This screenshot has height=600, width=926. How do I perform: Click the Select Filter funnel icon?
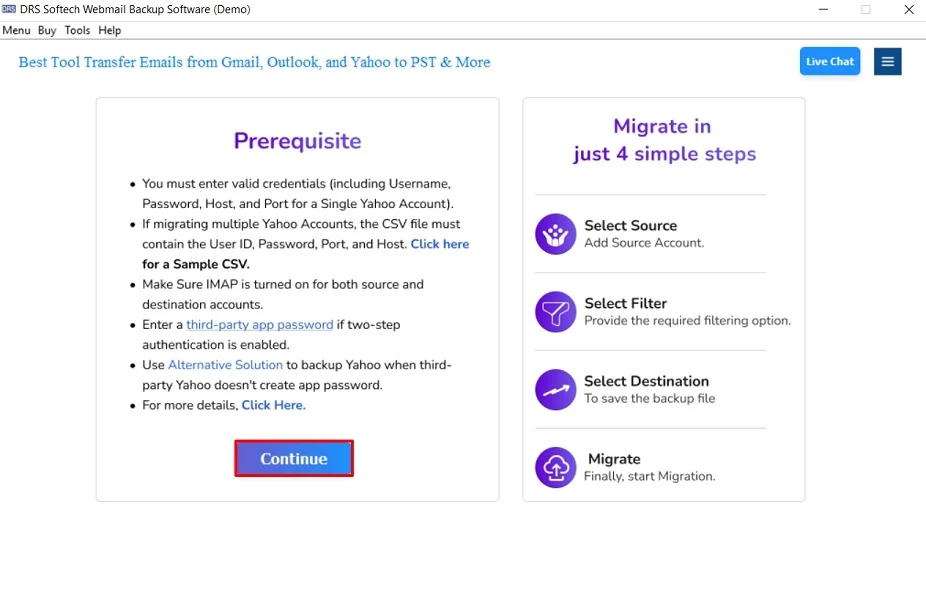555,312
